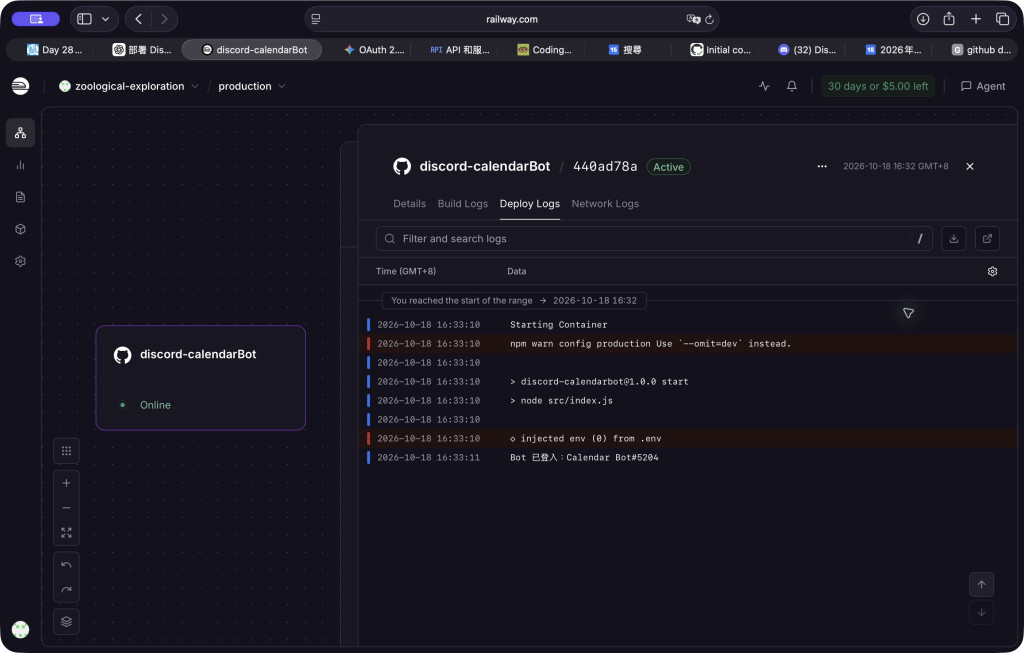Jump to bottom of the logs

coord(981,613)
